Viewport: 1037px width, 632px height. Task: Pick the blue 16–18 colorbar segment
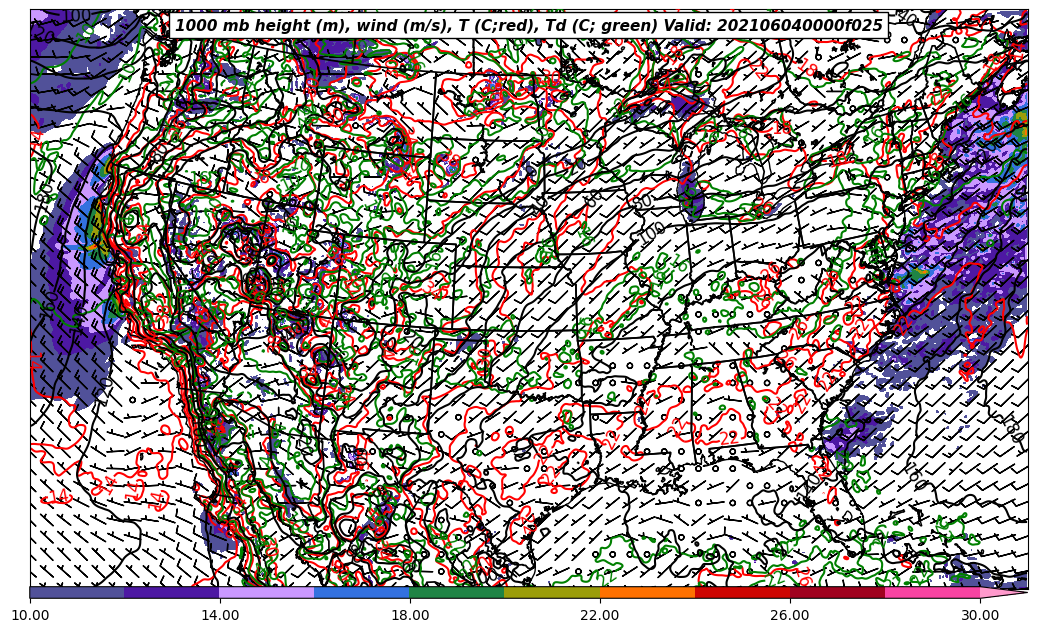(x=362, y=592)
